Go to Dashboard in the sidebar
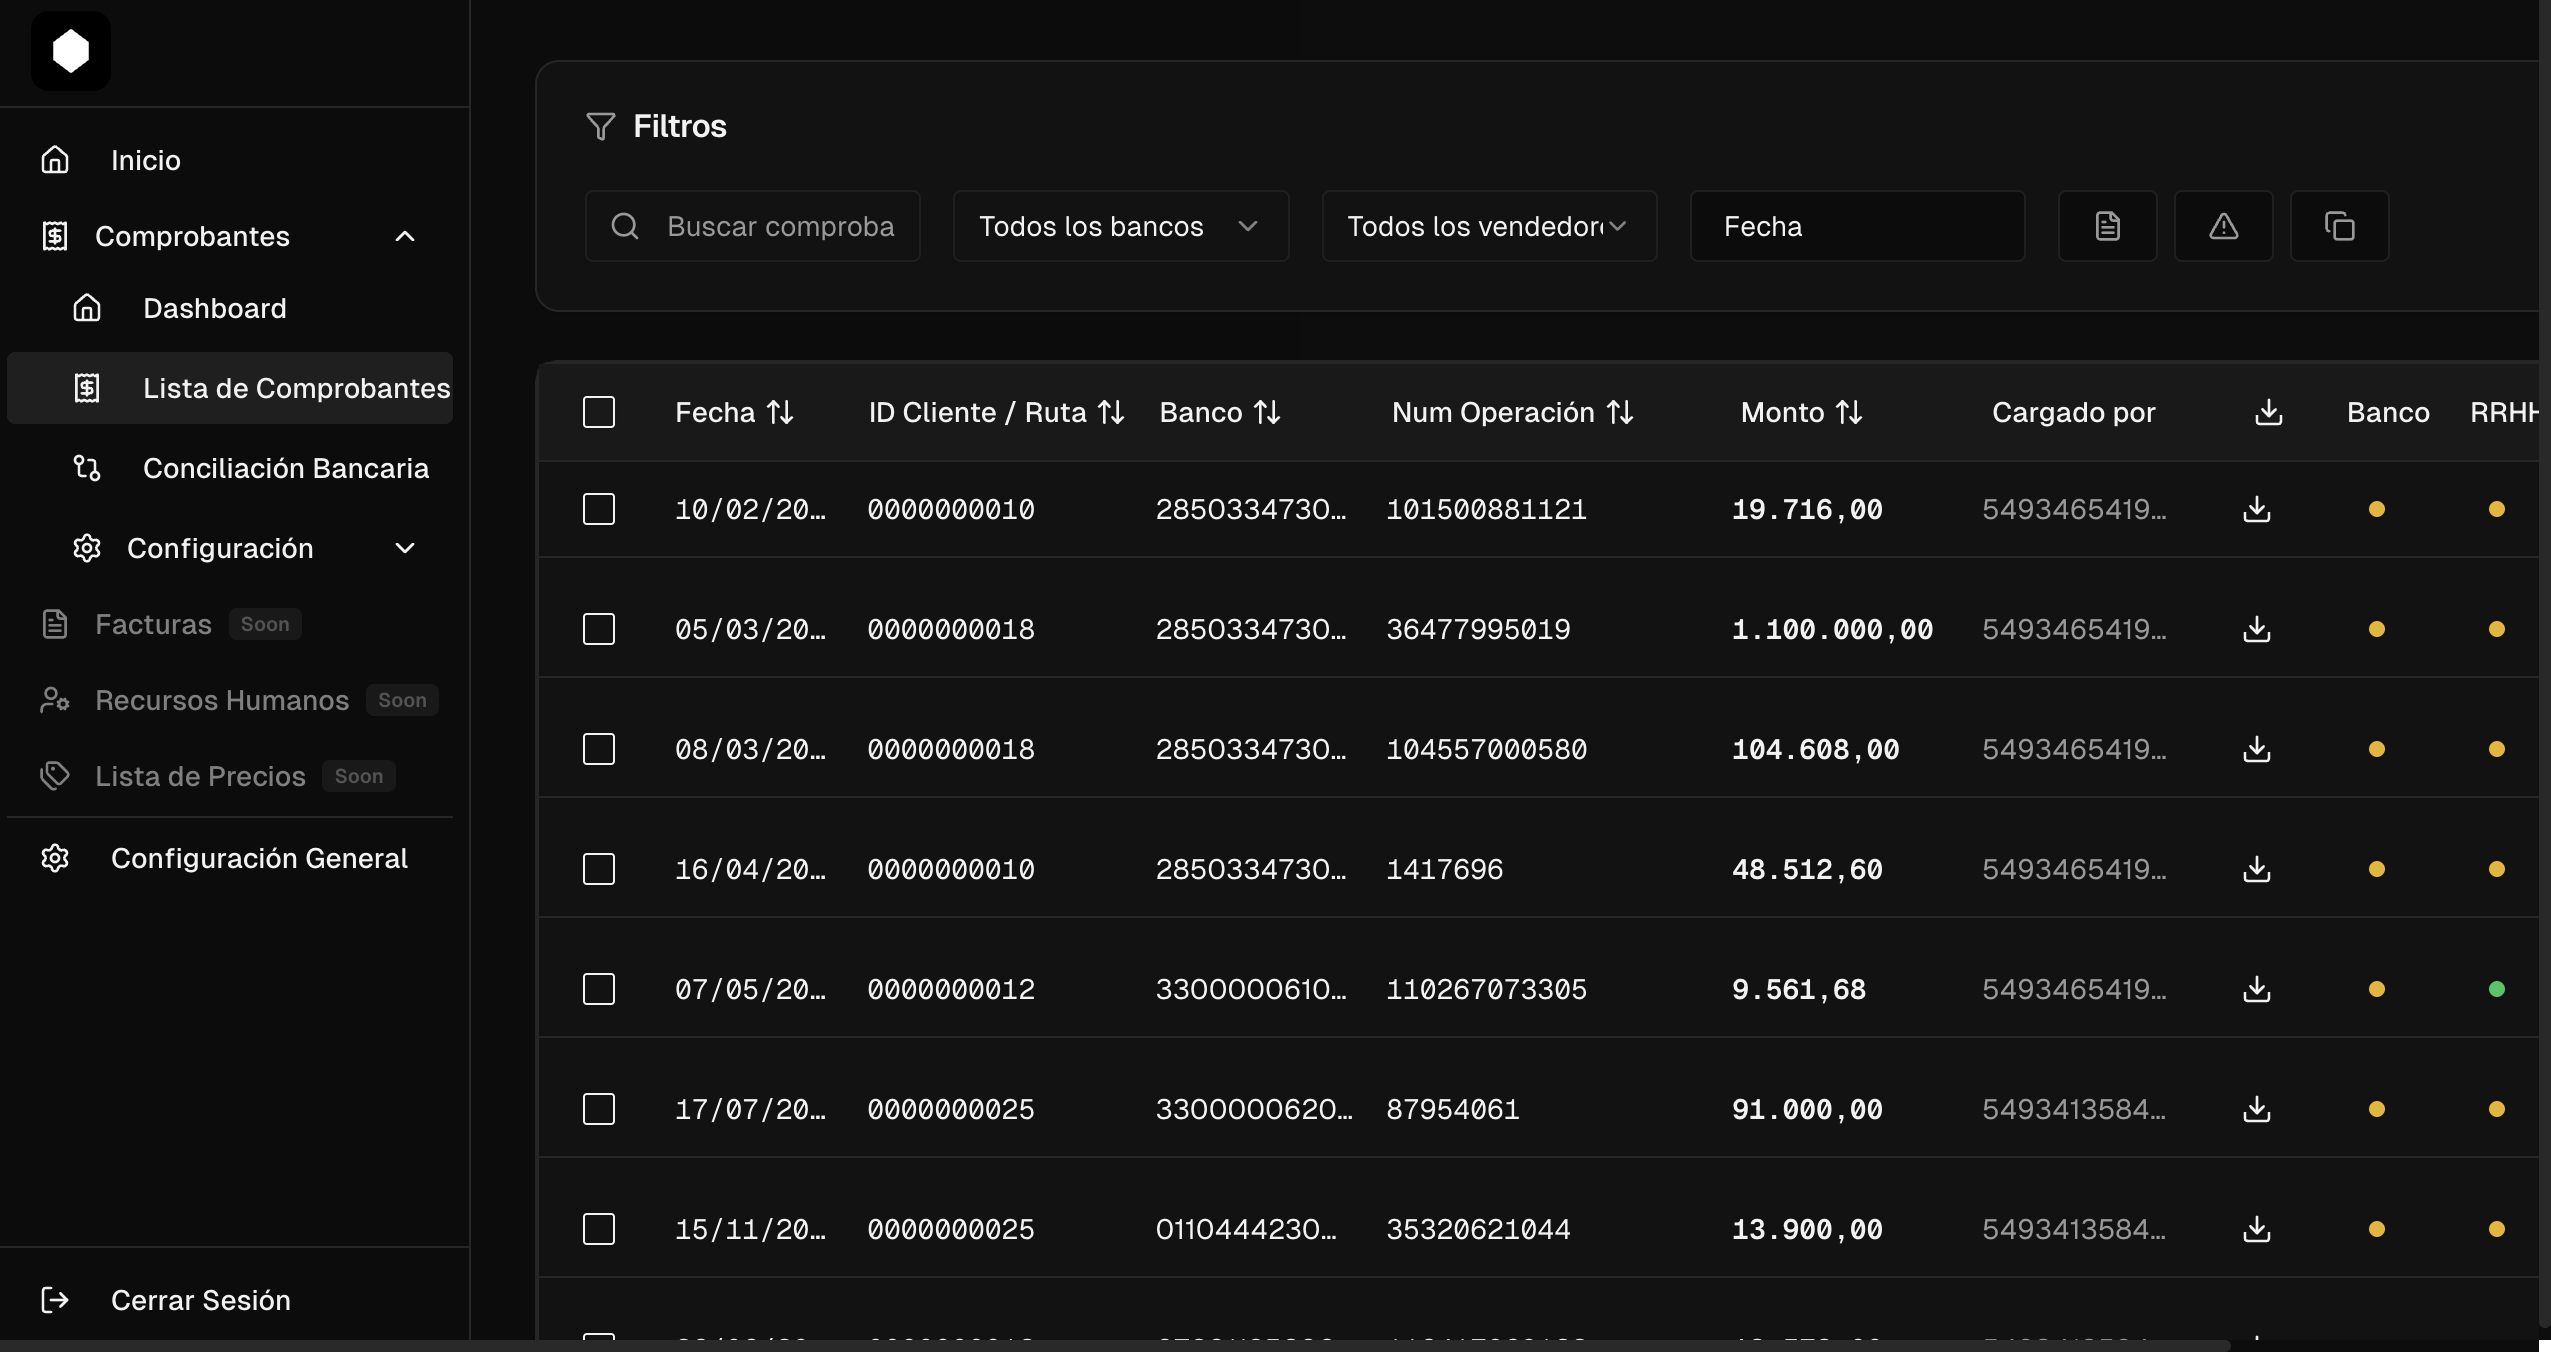Image resolution: width=2551 pixels, height=1352 pixels. [x=214, y=308]
